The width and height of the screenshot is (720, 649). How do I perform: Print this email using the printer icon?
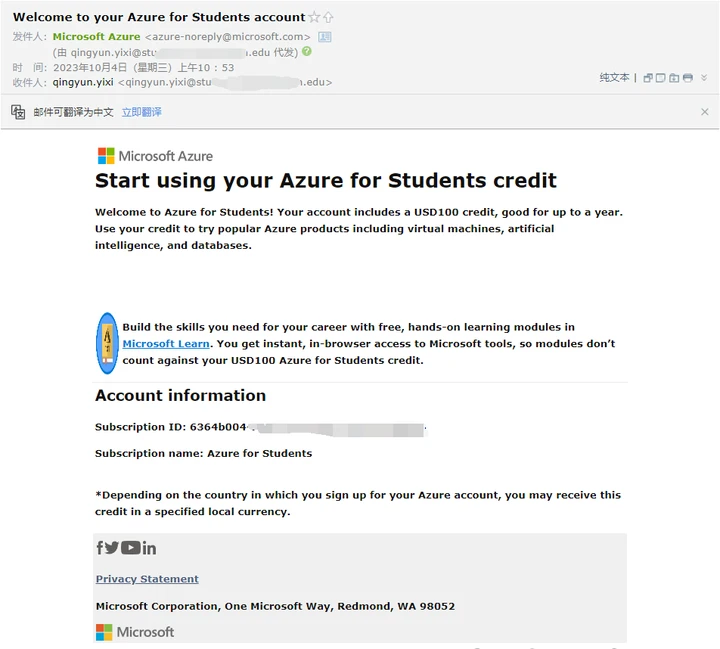click(x=687, y=78)
